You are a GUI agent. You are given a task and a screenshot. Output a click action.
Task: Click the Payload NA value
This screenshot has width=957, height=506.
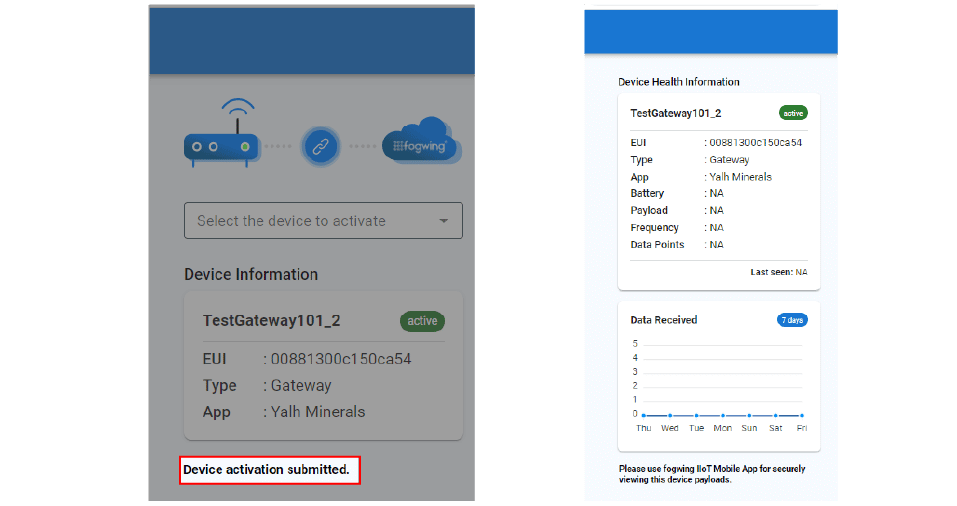717,210
